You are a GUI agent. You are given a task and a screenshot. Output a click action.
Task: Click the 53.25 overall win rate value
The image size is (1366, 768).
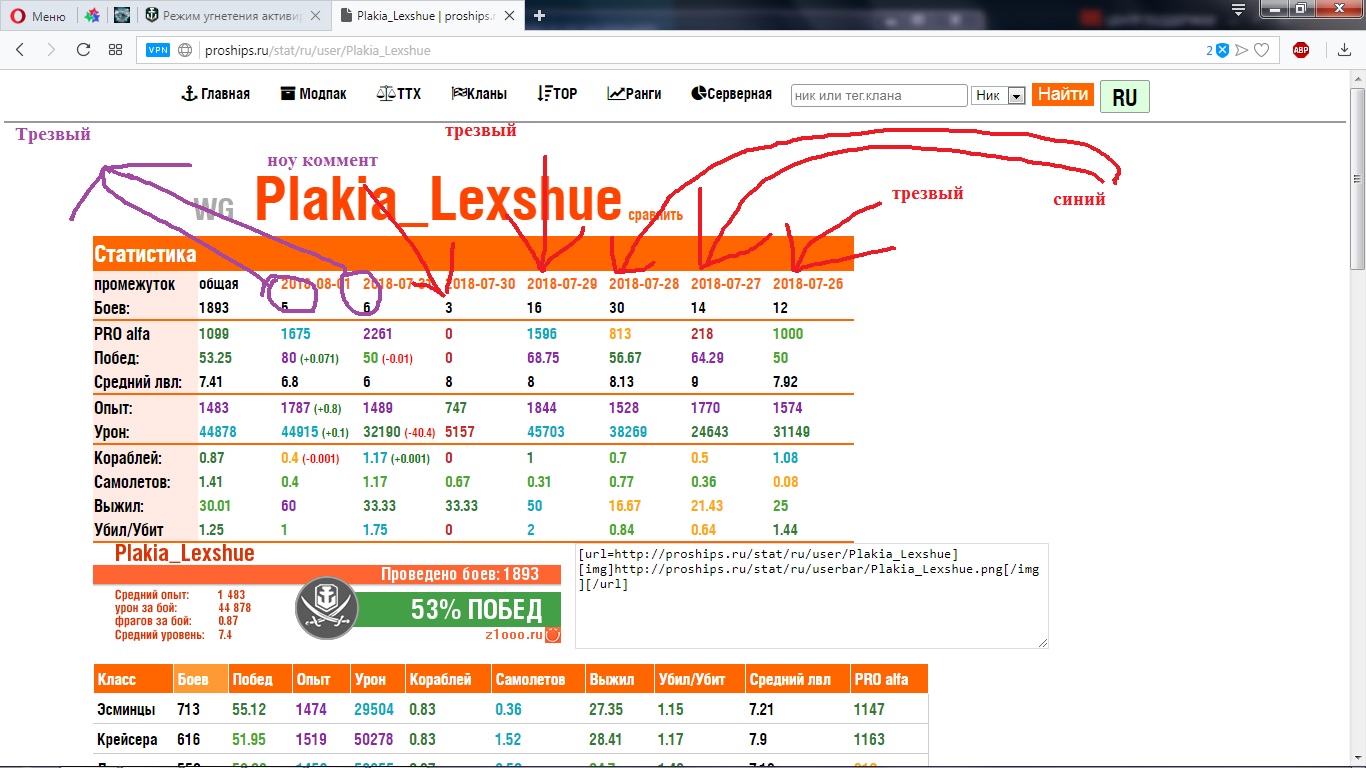click(x=215, y=358)
